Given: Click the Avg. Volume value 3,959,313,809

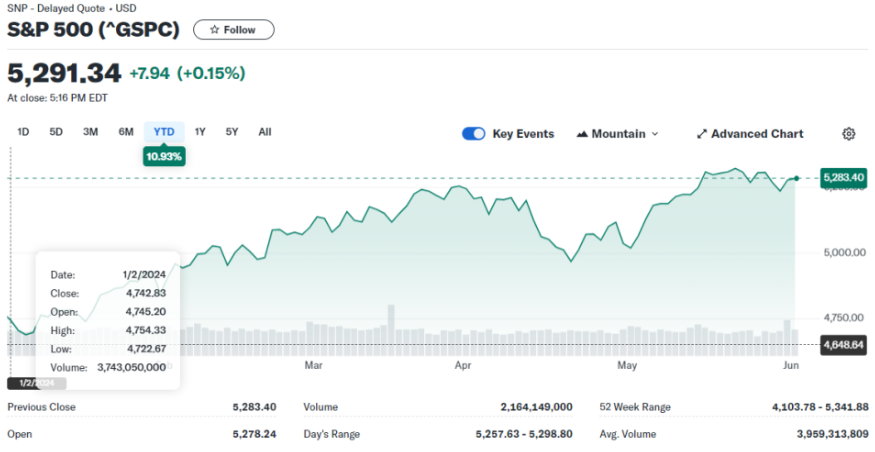Looking at the screenshot, I should (x=833, y=434).
